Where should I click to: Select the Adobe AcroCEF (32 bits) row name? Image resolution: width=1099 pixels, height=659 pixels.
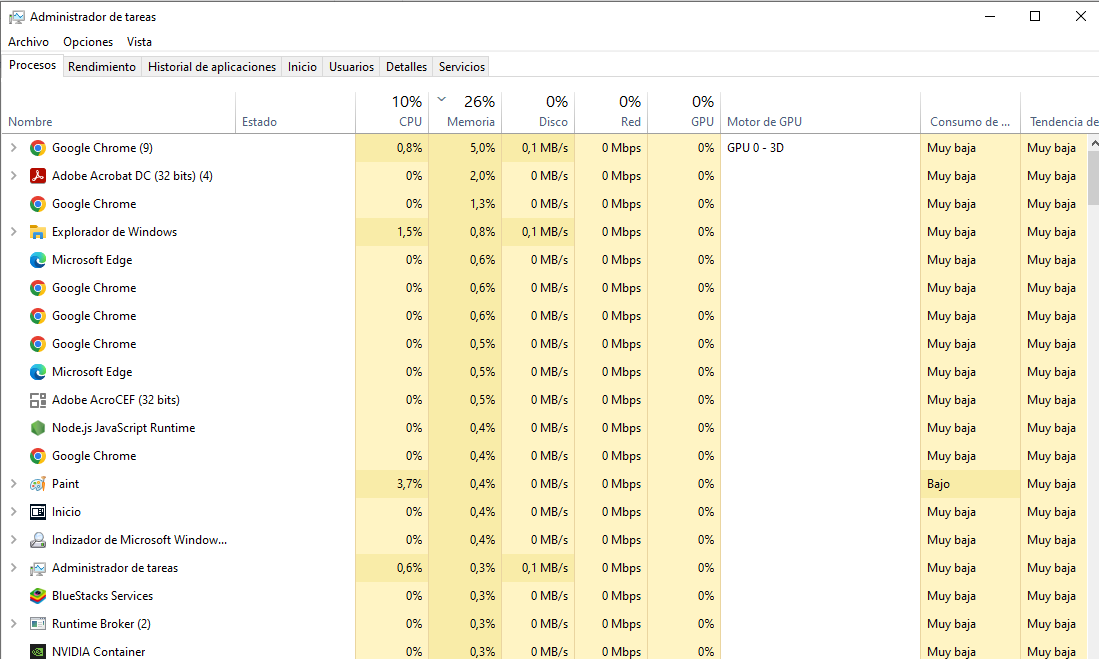[x=116, y=400]
